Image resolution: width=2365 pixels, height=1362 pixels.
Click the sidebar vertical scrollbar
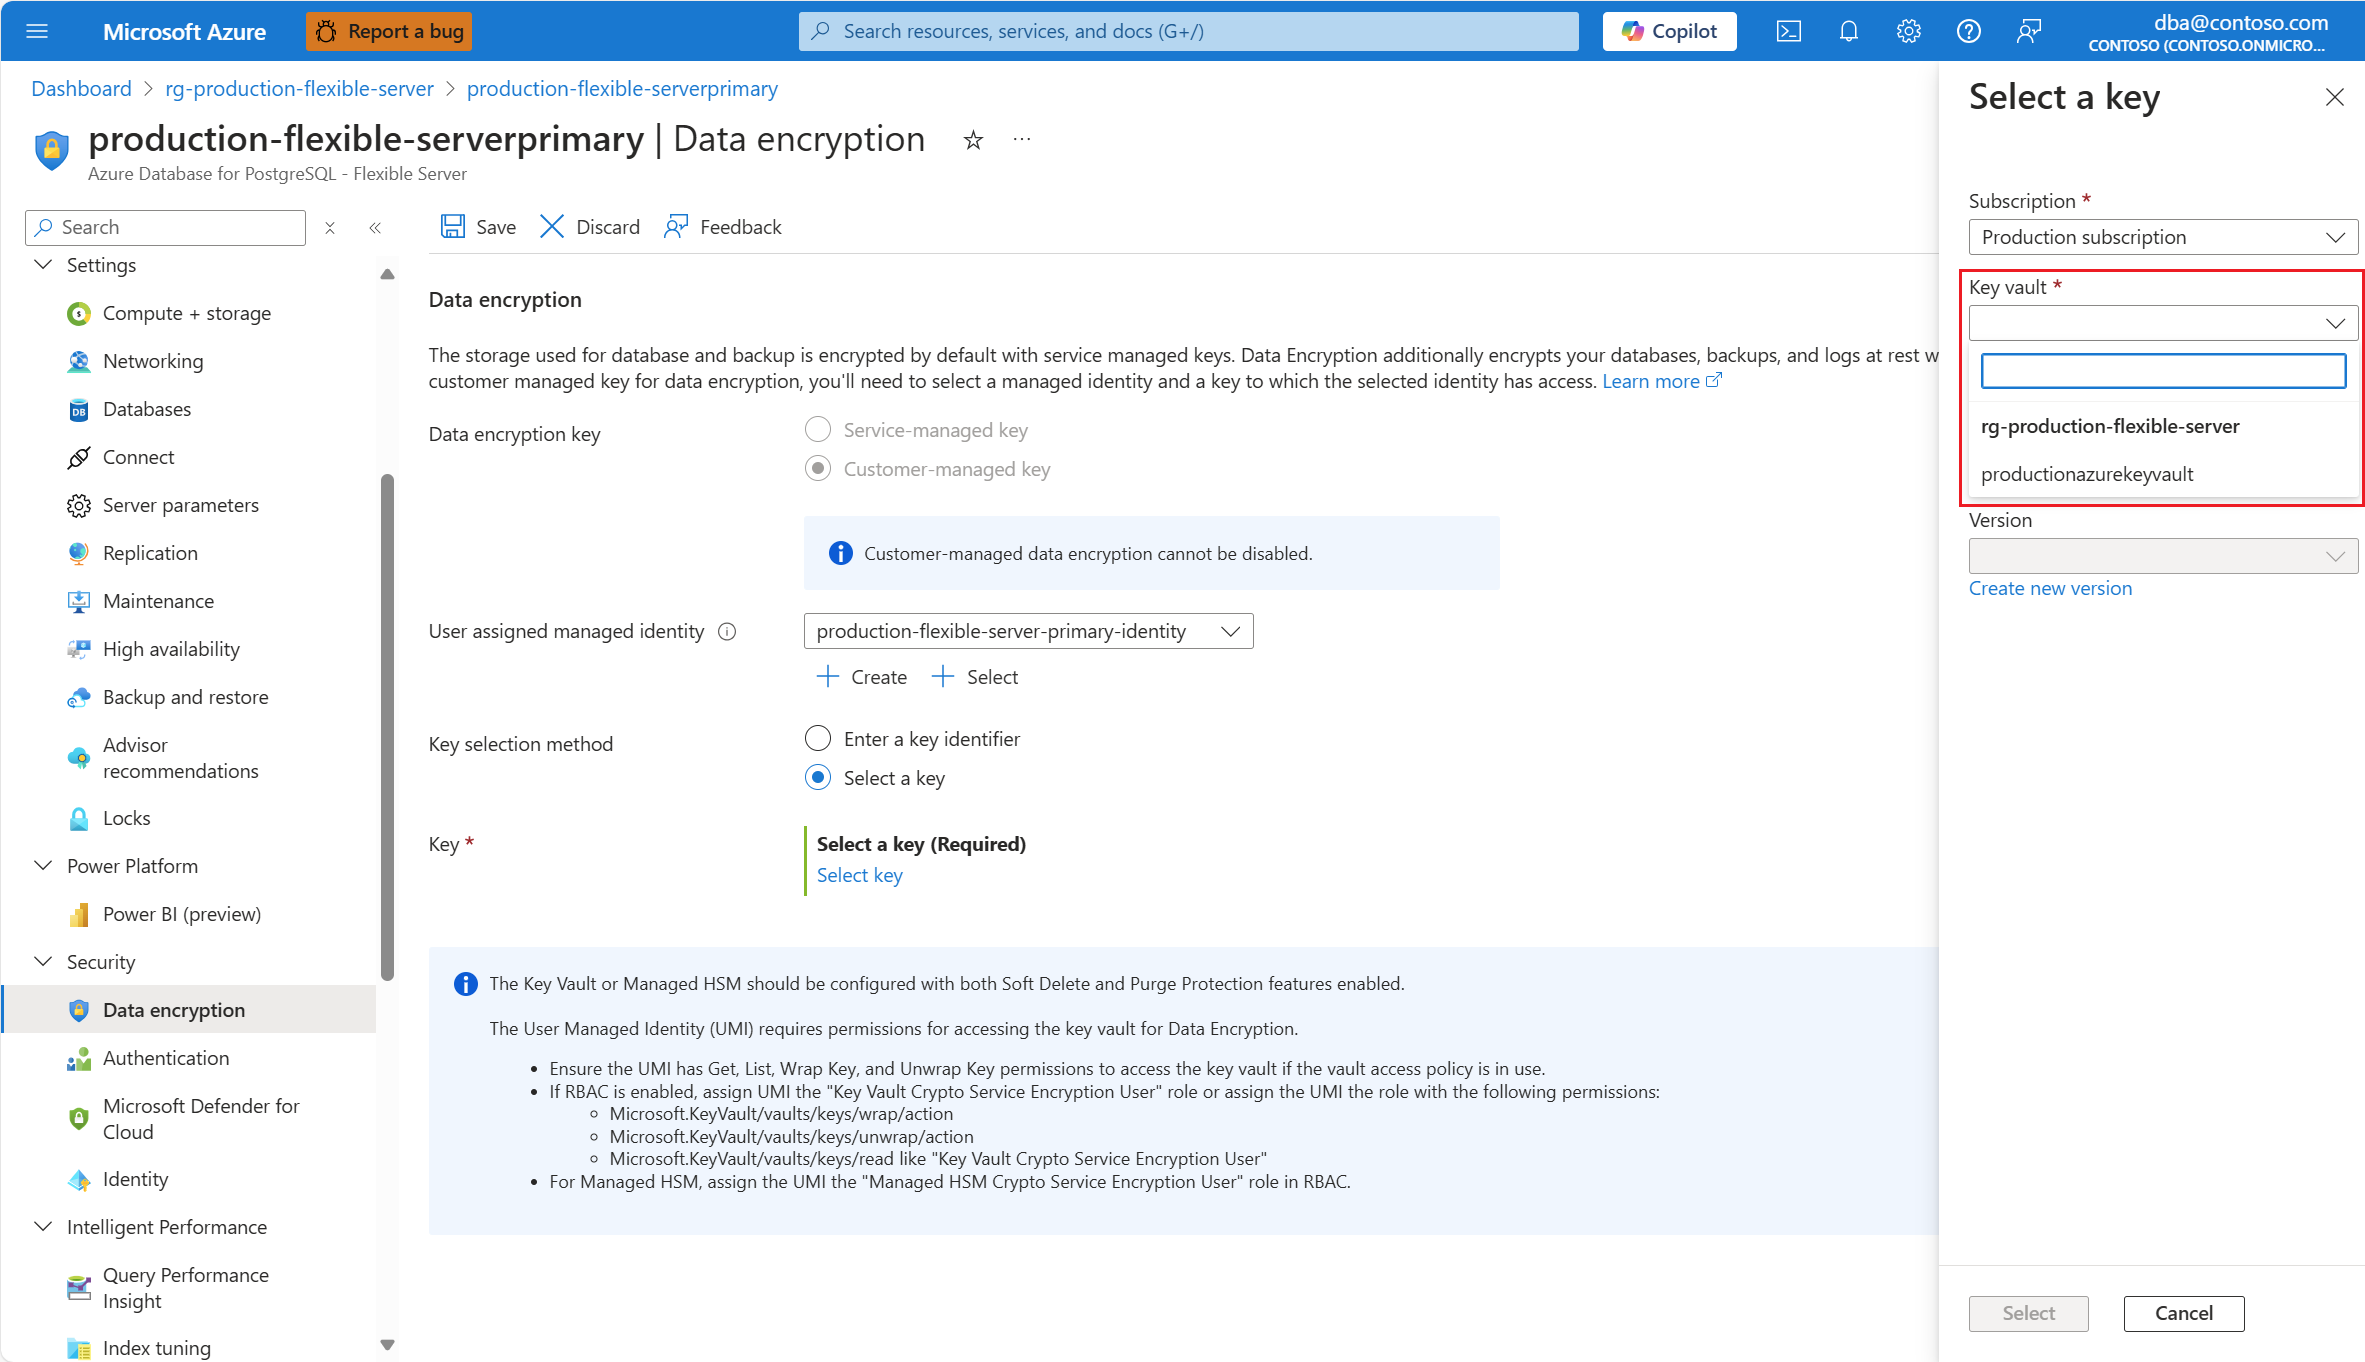[387, 725]
